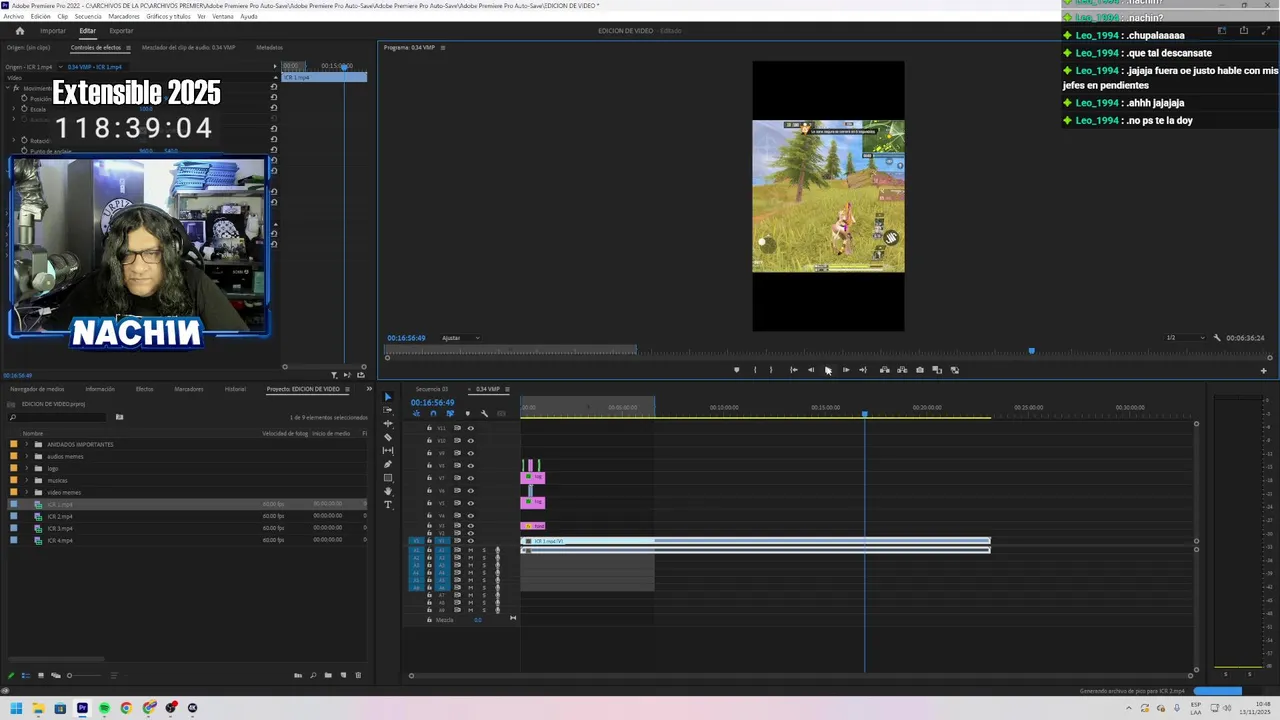
Task: Select the Razor tool
Action: 389,437
